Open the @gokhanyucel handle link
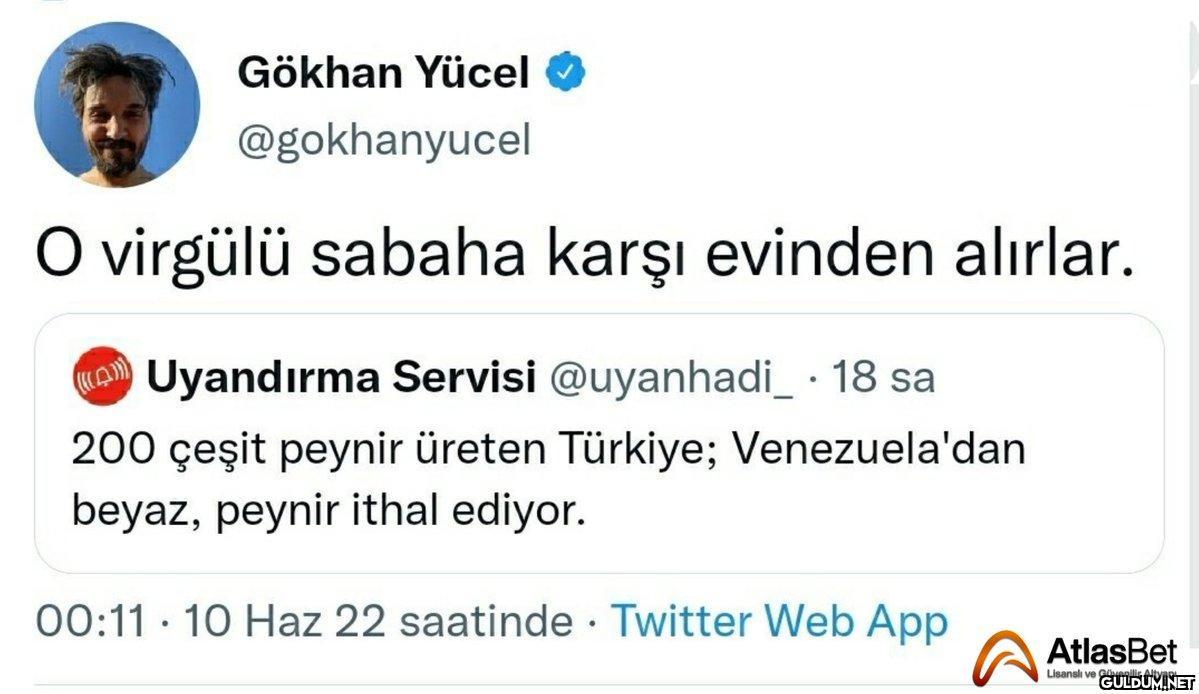Viewport: 1199px width, 694px height. (383, 141)
